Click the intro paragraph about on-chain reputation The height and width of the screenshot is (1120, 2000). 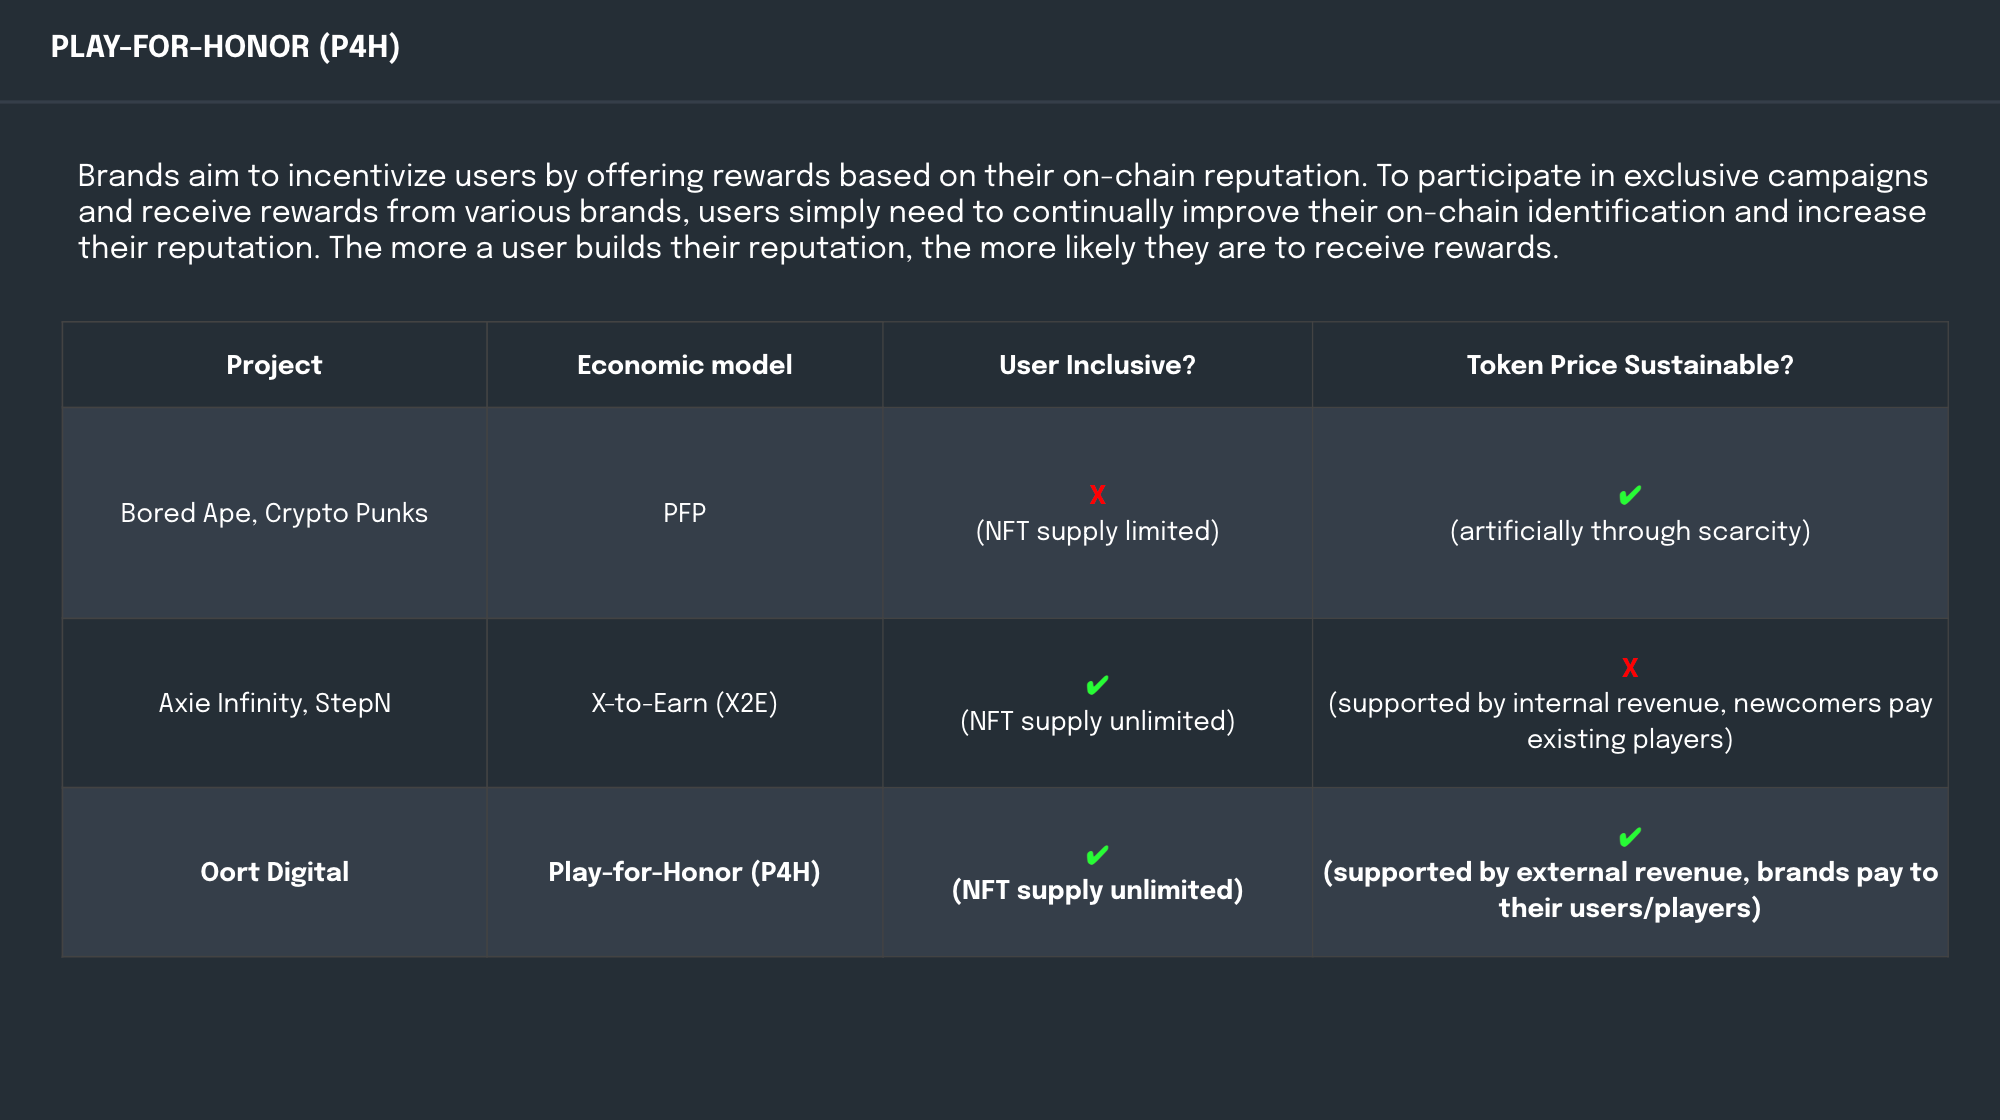point(1003,211)
